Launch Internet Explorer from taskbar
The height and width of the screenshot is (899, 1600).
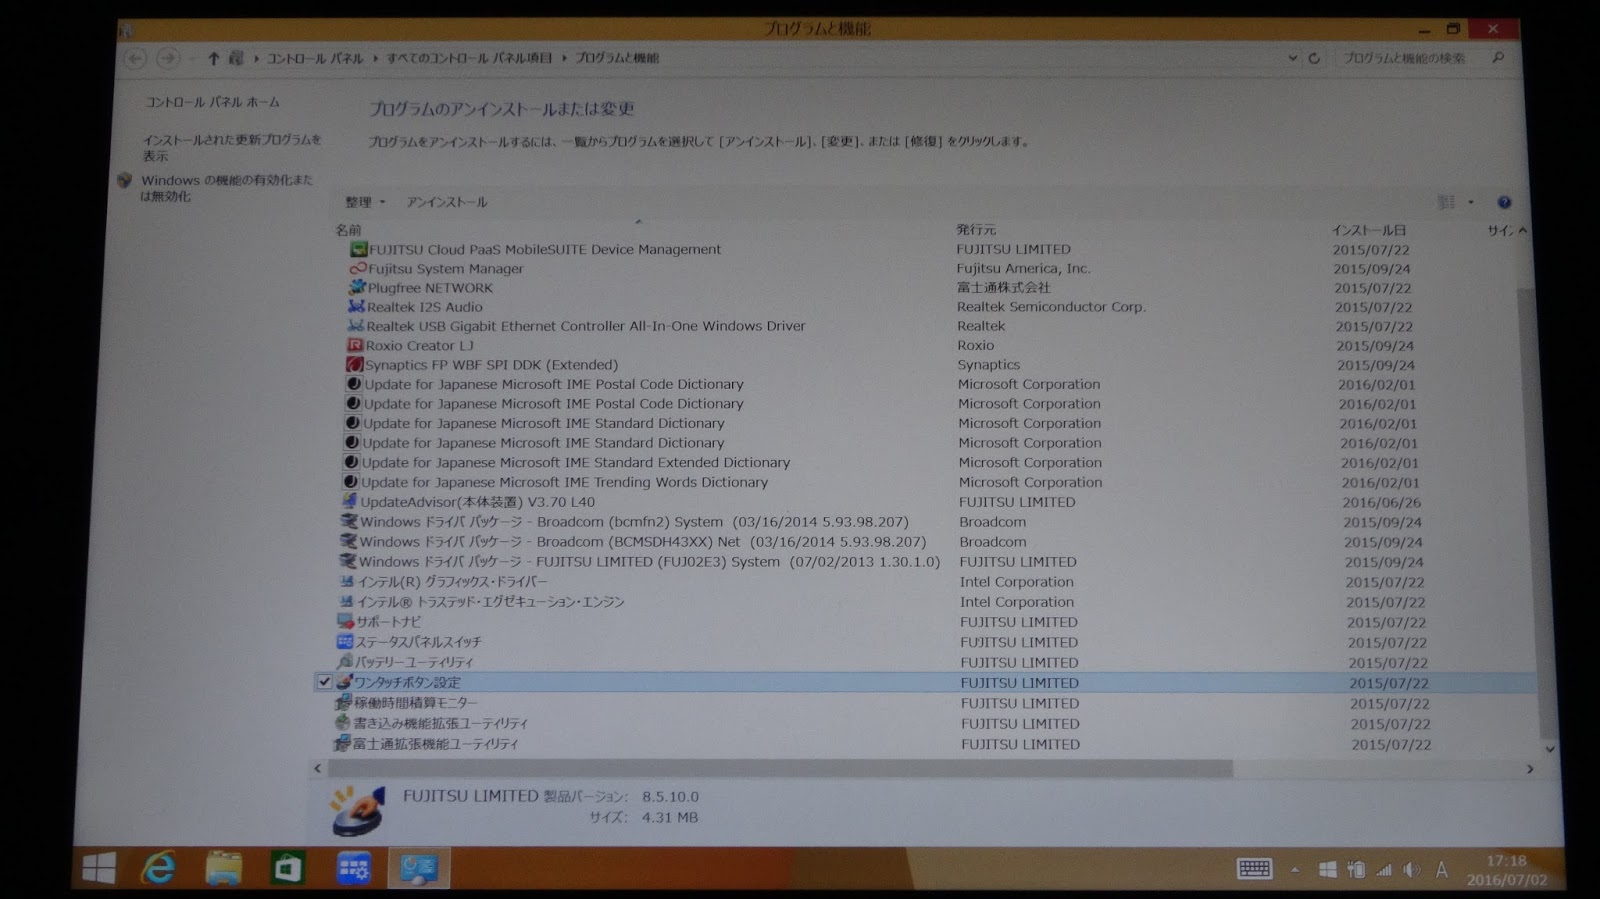click(159, 868)
